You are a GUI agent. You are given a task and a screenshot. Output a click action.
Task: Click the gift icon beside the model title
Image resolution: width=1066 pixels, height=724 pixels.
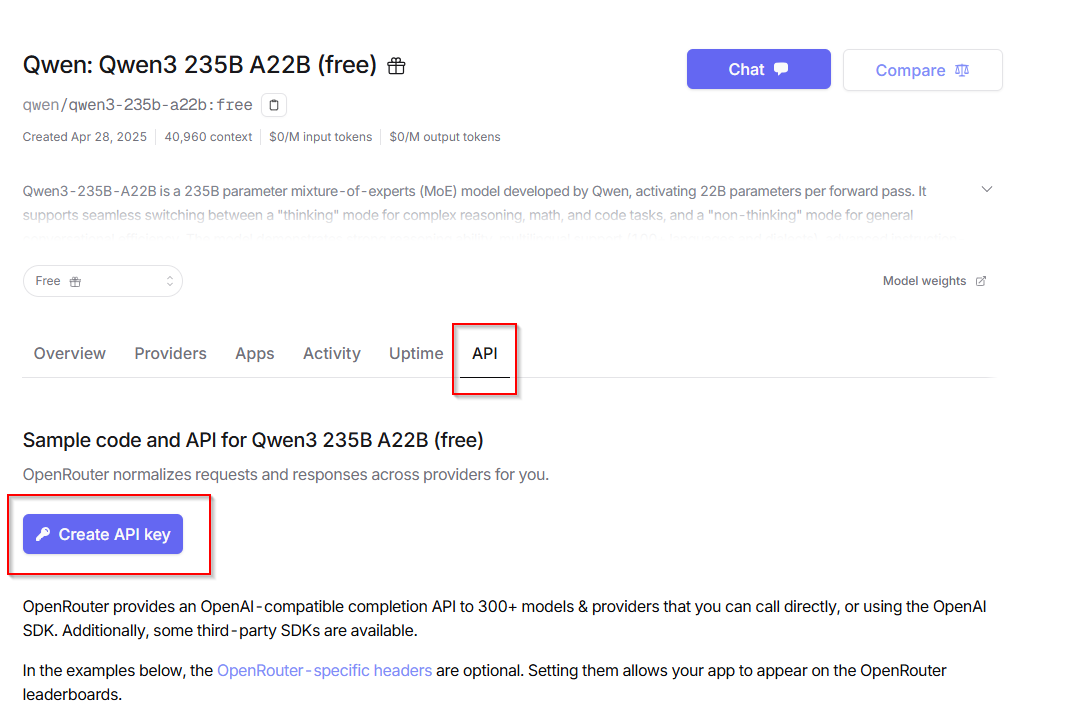396,64
